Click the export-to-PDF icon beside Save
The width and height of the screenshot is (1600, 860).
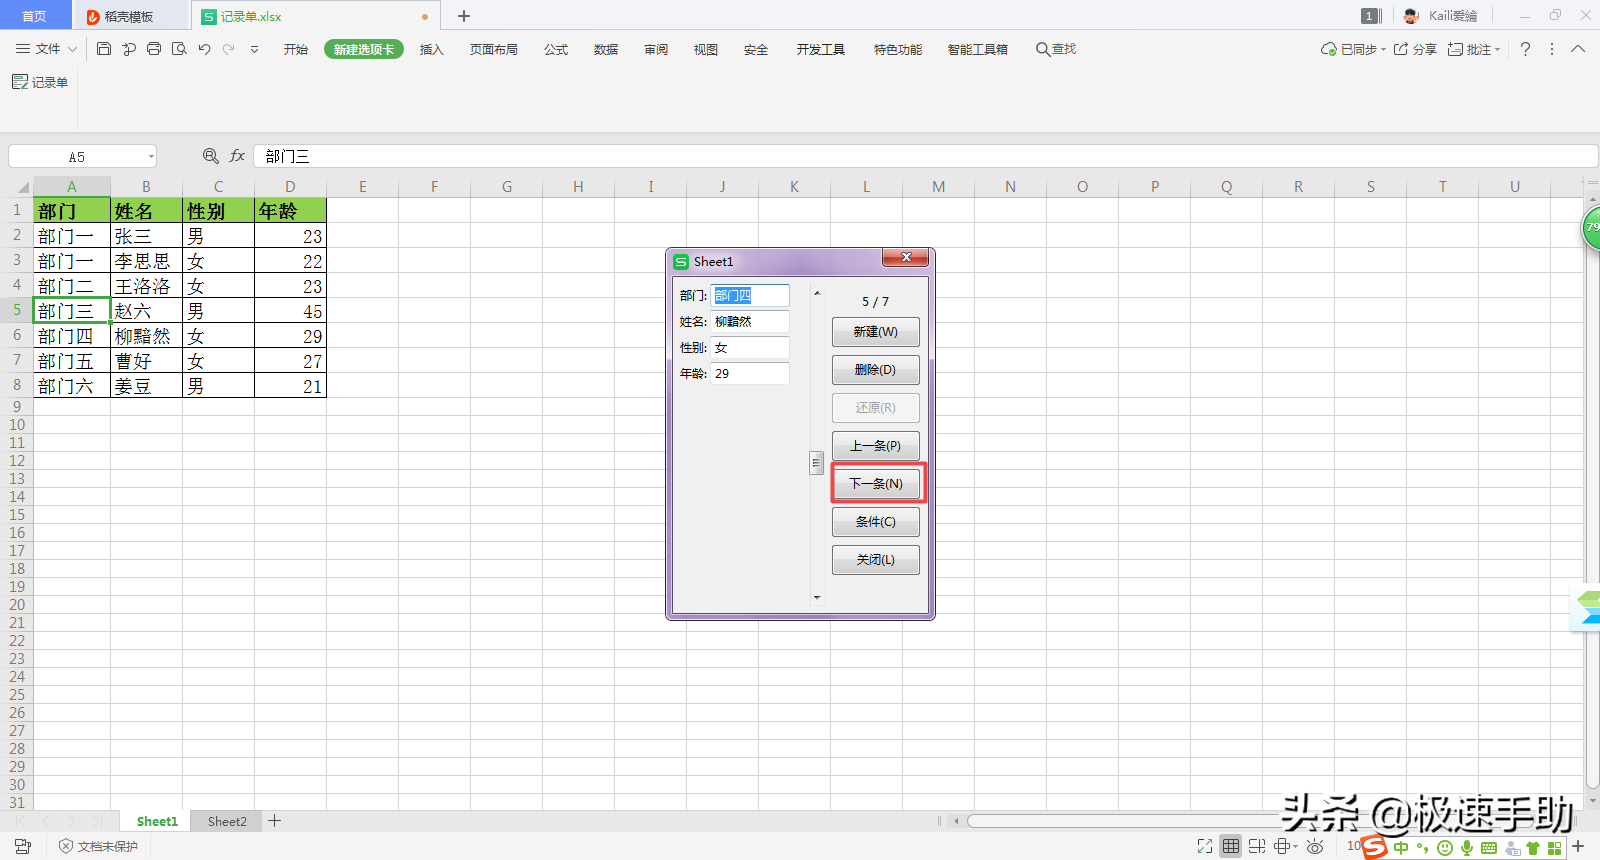tap(129, 49)
